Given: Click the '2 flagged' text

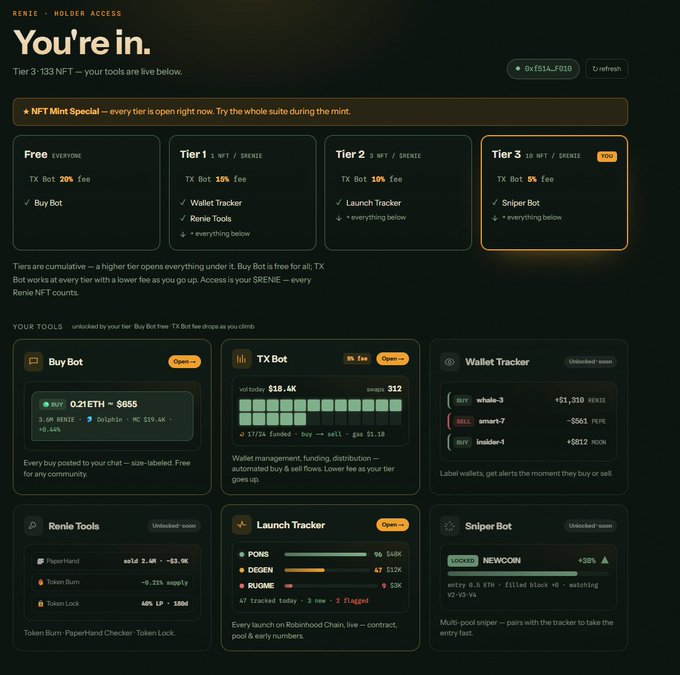Looking at the screenshot, I should click(352, 601).
